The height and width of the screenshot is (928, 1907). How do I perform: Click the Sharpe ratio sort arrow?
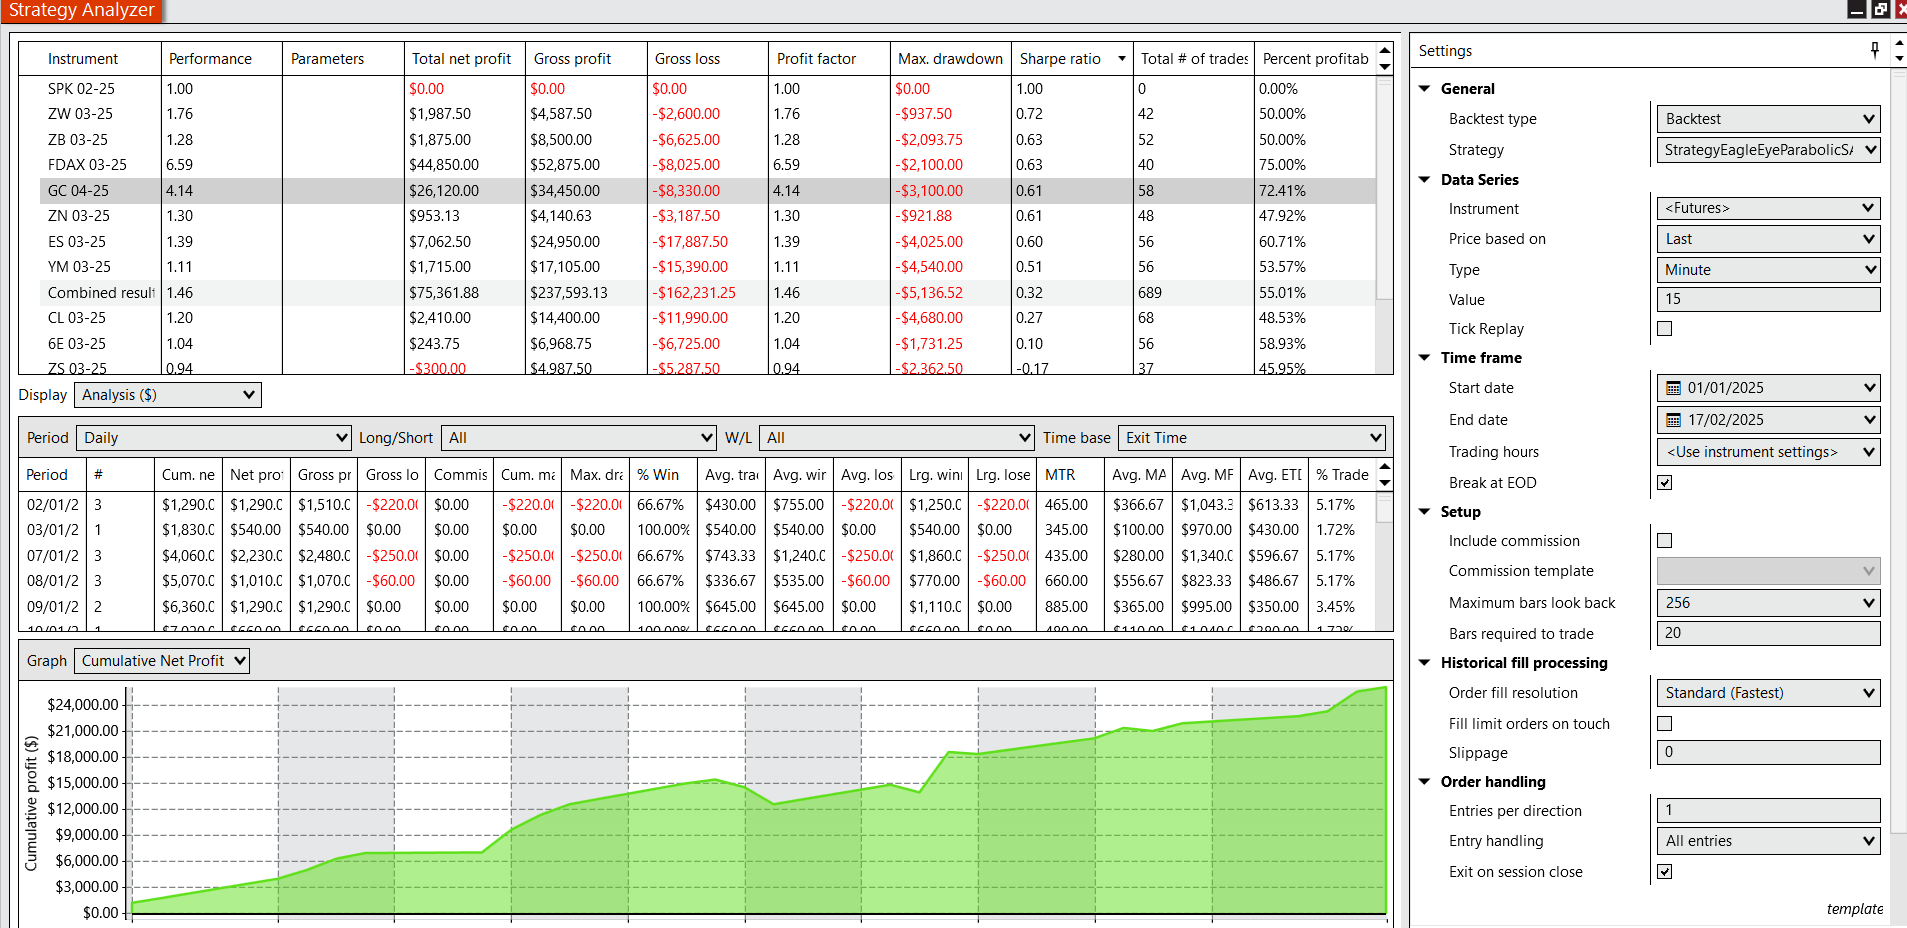pos(1121,59)
